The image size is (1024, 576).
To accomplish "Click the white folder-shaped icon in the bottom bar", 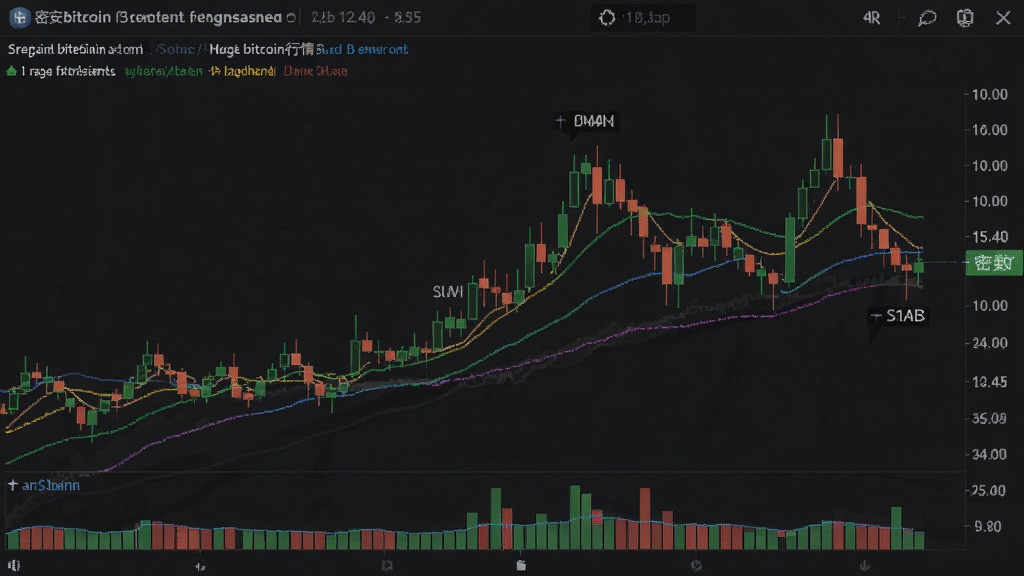I will [x=520, y=566].
